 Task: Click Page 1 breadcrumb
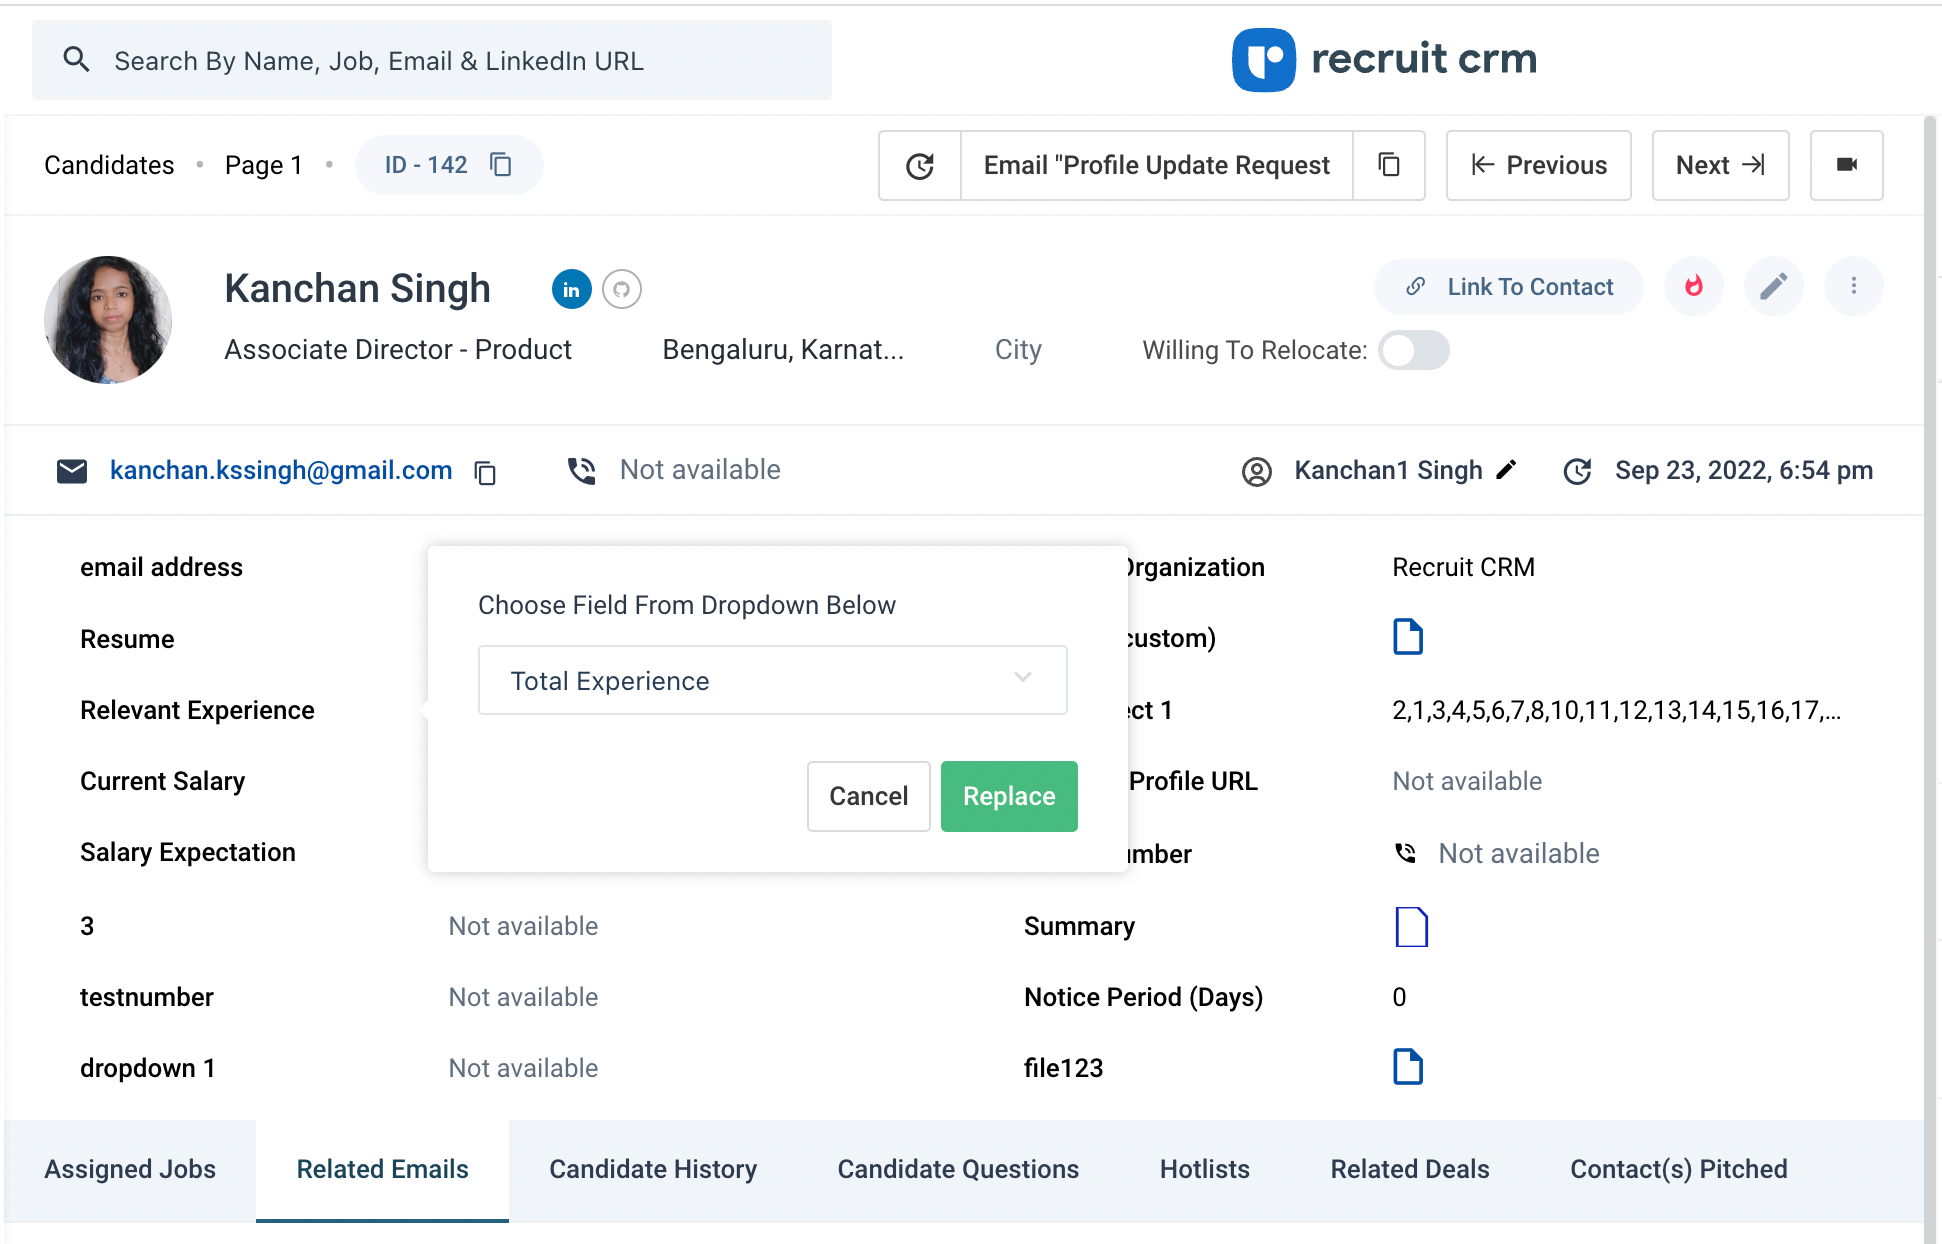[264, 165]
